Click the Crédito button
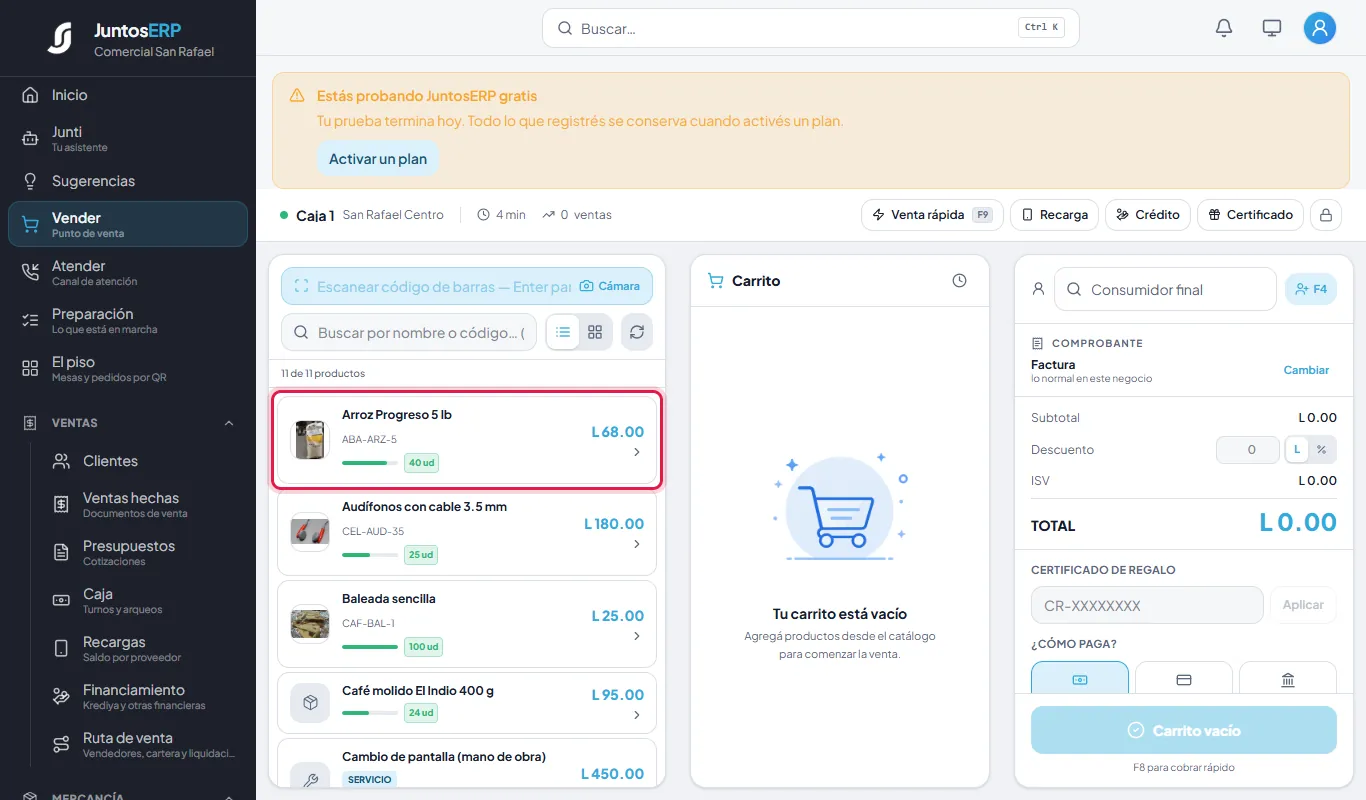Image resolution: width=1366 pixels, height=800 pixels. pyautogui.click(x=1148, y=215)
